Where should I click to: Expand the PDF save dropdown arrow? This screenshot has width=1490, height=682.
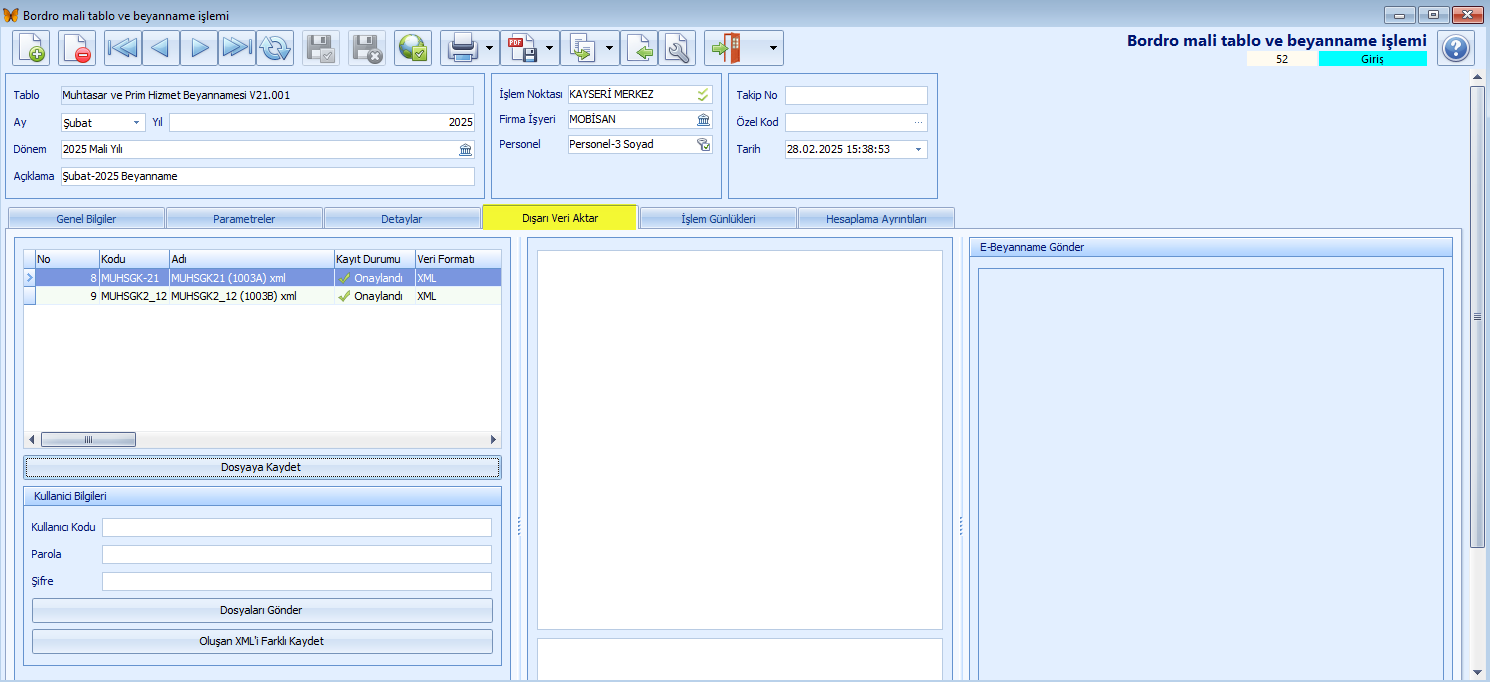click(x=550, y=48)
